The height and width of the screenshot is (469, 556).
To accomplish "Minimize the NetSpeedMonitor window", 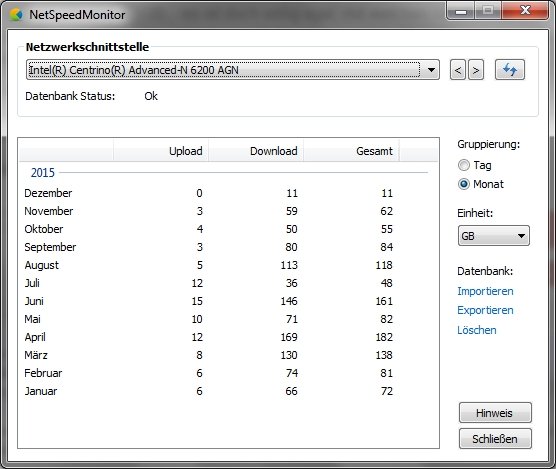I will (461, 11).
